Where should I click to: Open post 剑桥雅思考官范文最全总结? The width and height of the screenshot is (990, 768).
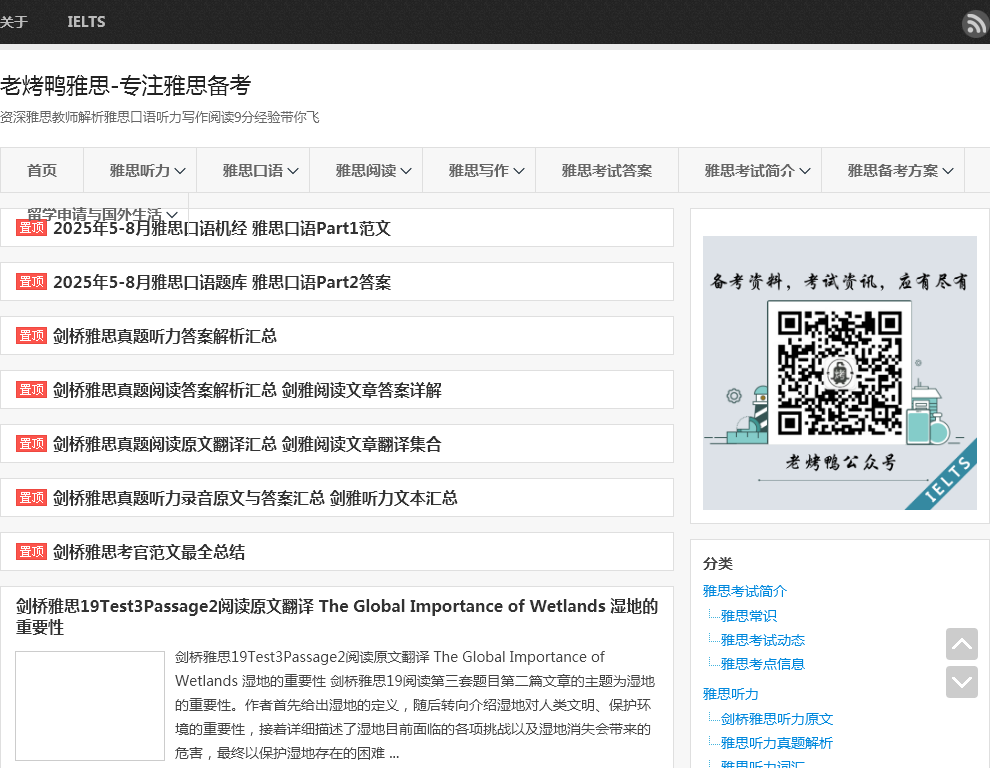click(x=149, y=552)
